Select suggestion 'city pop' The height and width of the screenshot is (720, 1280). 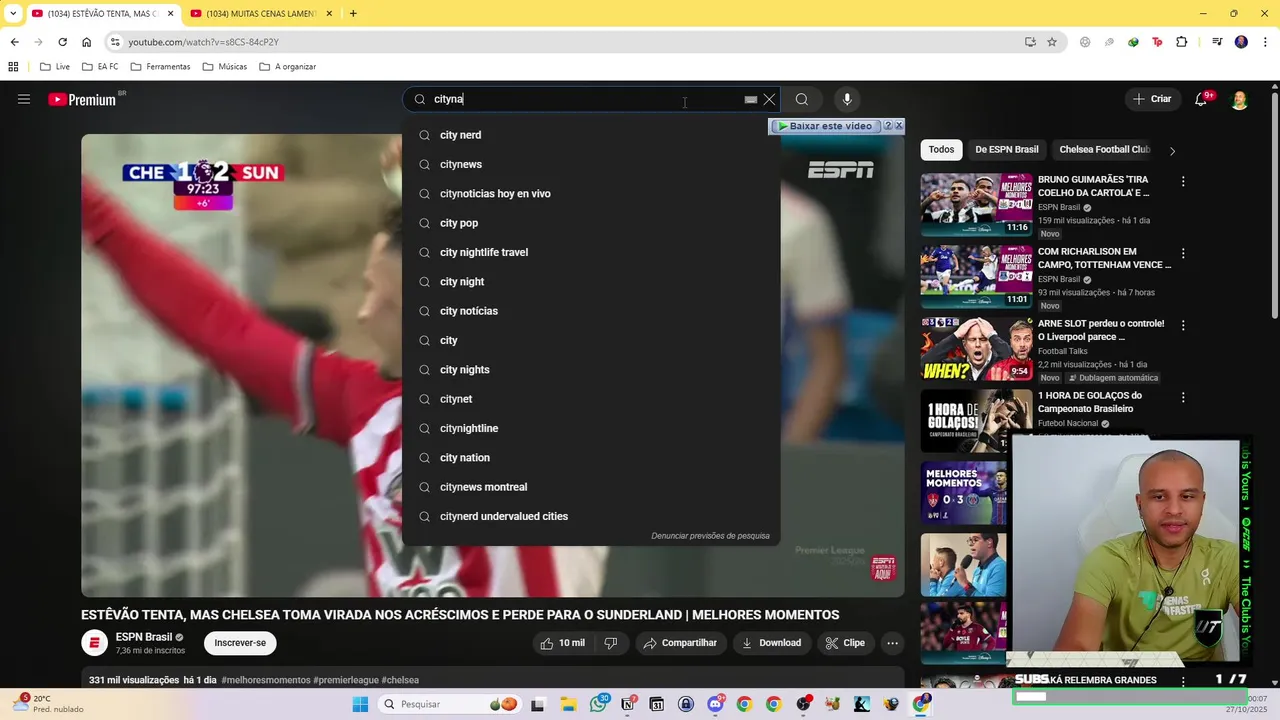[591, 223]
